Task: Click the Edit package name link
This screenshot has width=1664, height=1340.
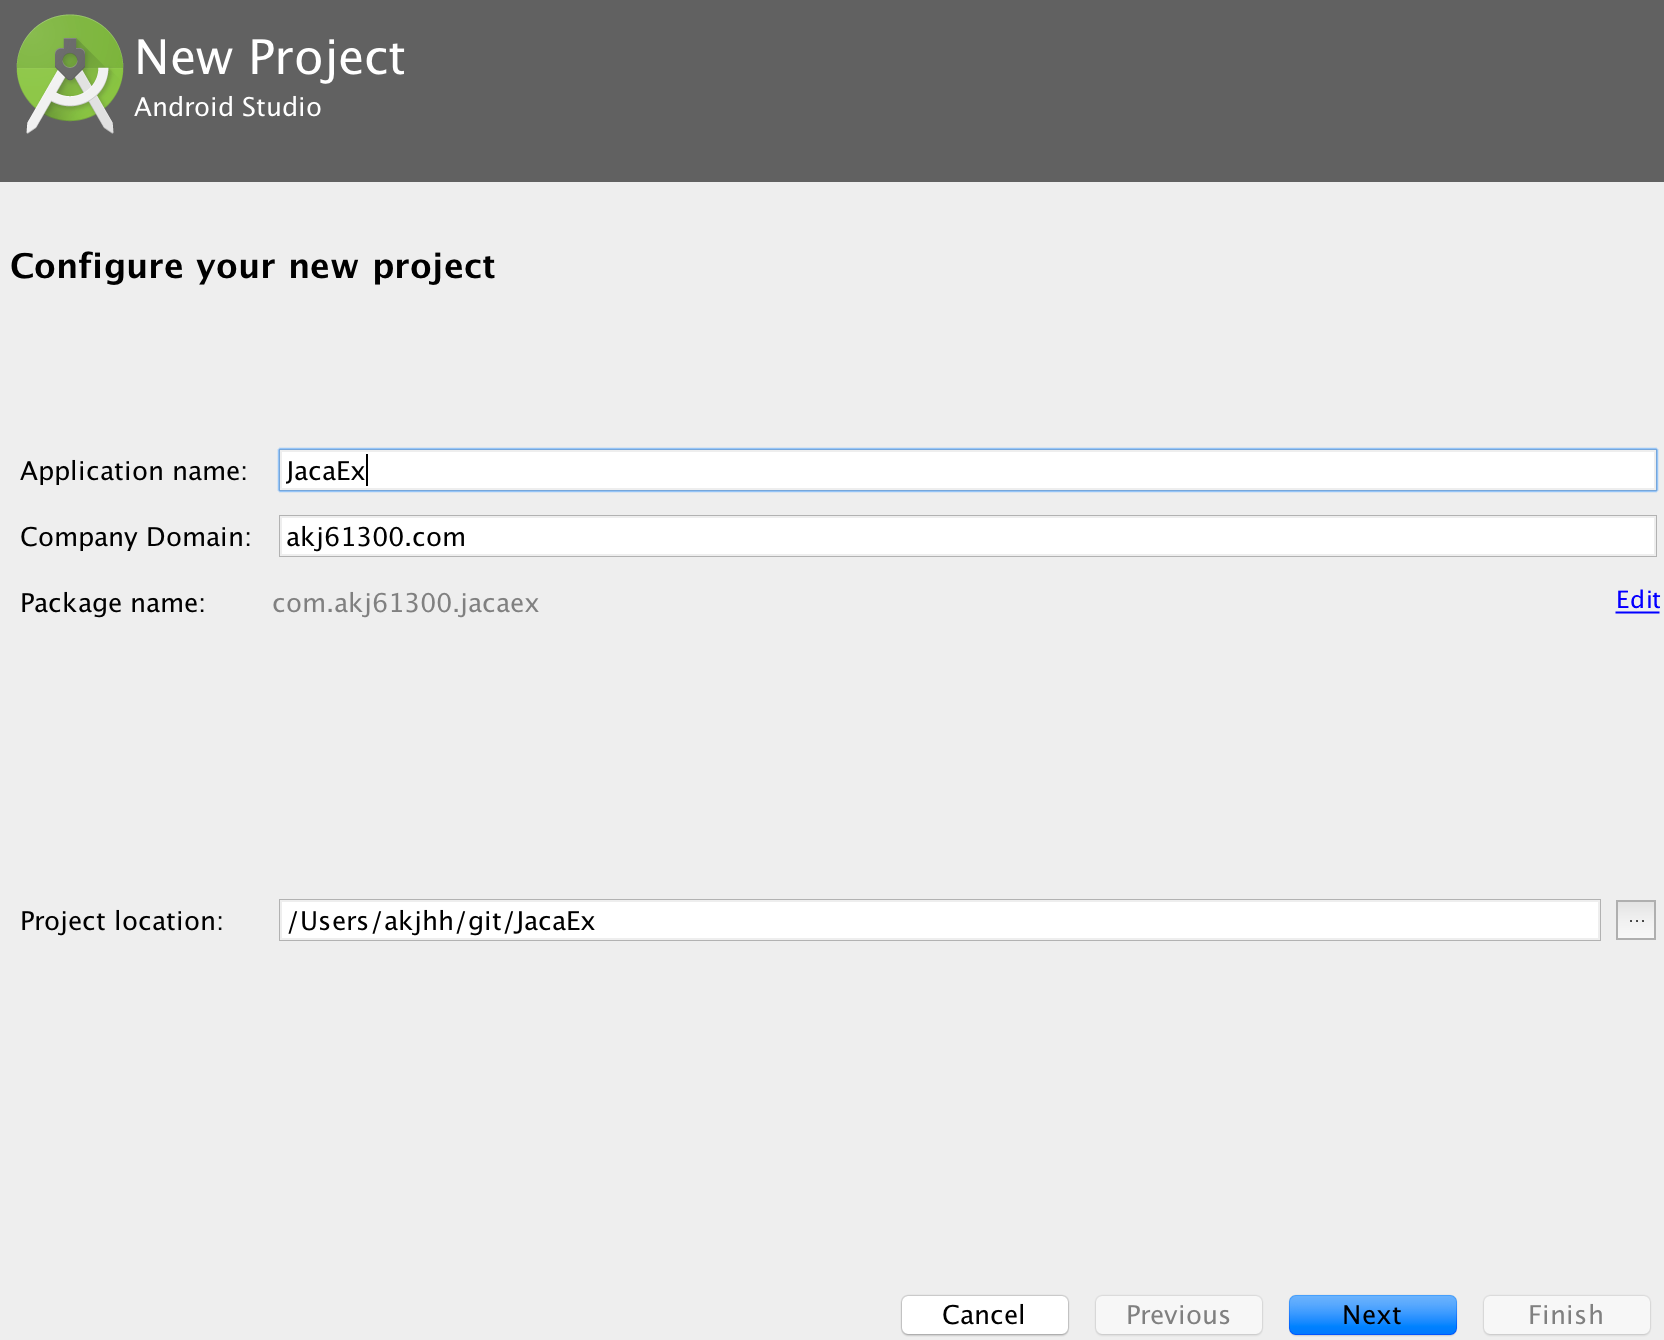Action: click(1637, 600)
